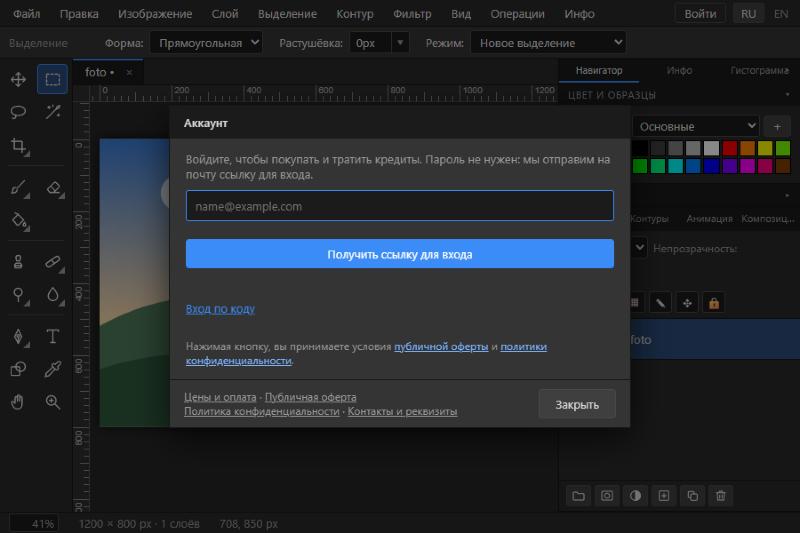Select the Healing bandage tool
Viewport: 800px width, 533px height.
tap(53, 262)
